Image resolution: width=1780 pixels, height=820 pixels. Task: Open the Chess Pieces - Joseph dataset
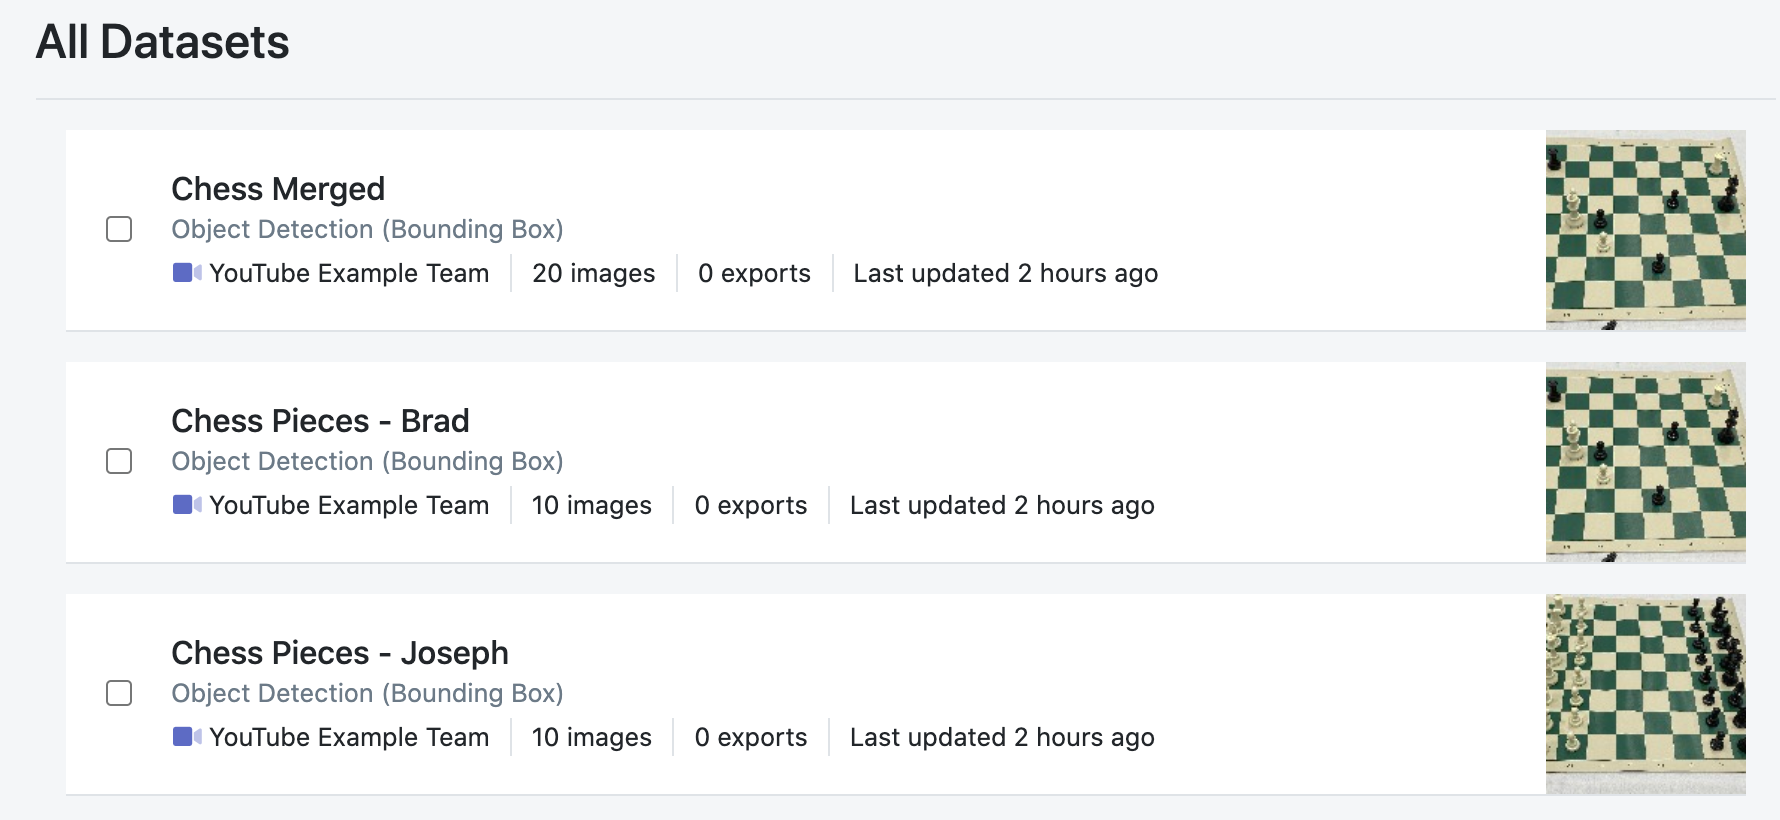[x=340, y=653]
